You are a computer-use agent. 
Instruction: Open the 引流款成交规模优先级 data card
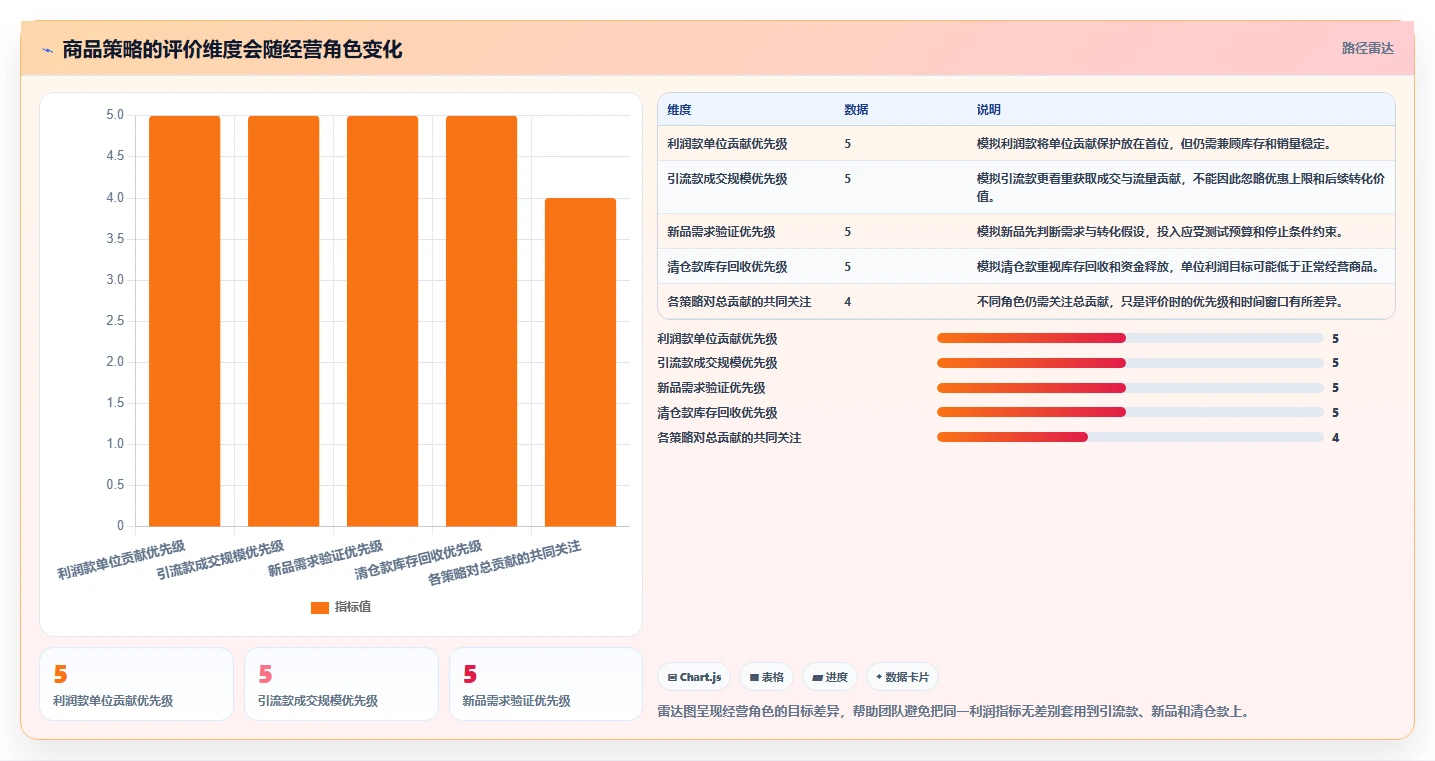coord(341,684)
